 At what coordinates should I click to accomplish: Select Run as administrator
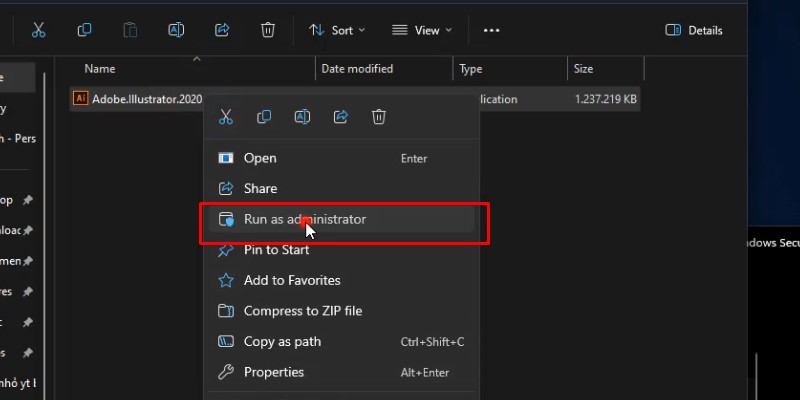(305, 219)
